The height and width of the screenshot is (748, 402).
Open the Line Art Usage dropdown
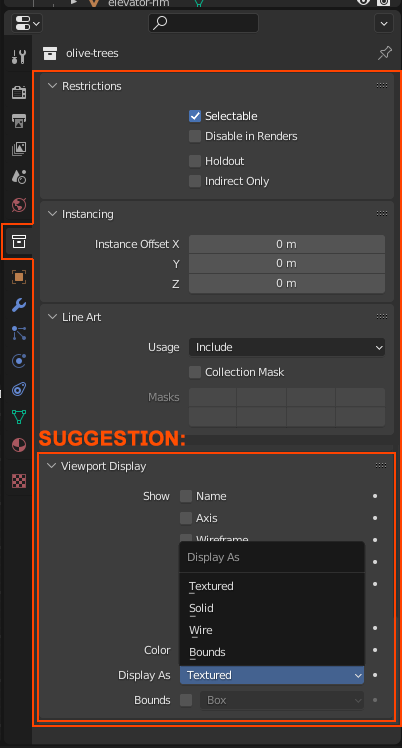coord(287,347)
